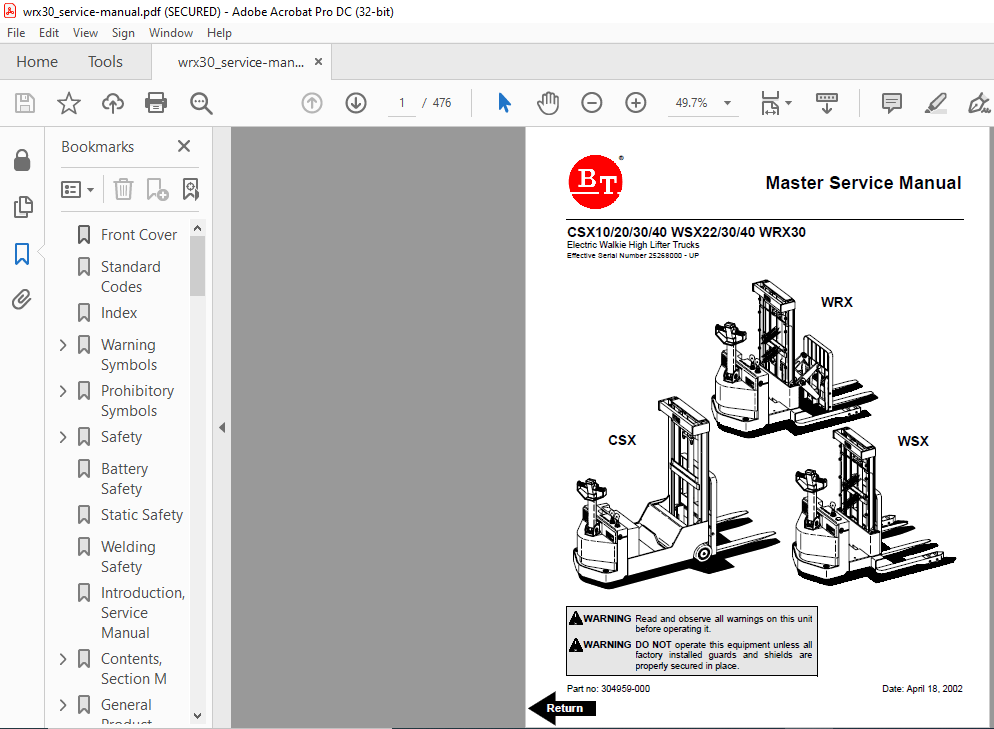Open the Sign menu
The image size is (994, 729).
tap(123, 33)
